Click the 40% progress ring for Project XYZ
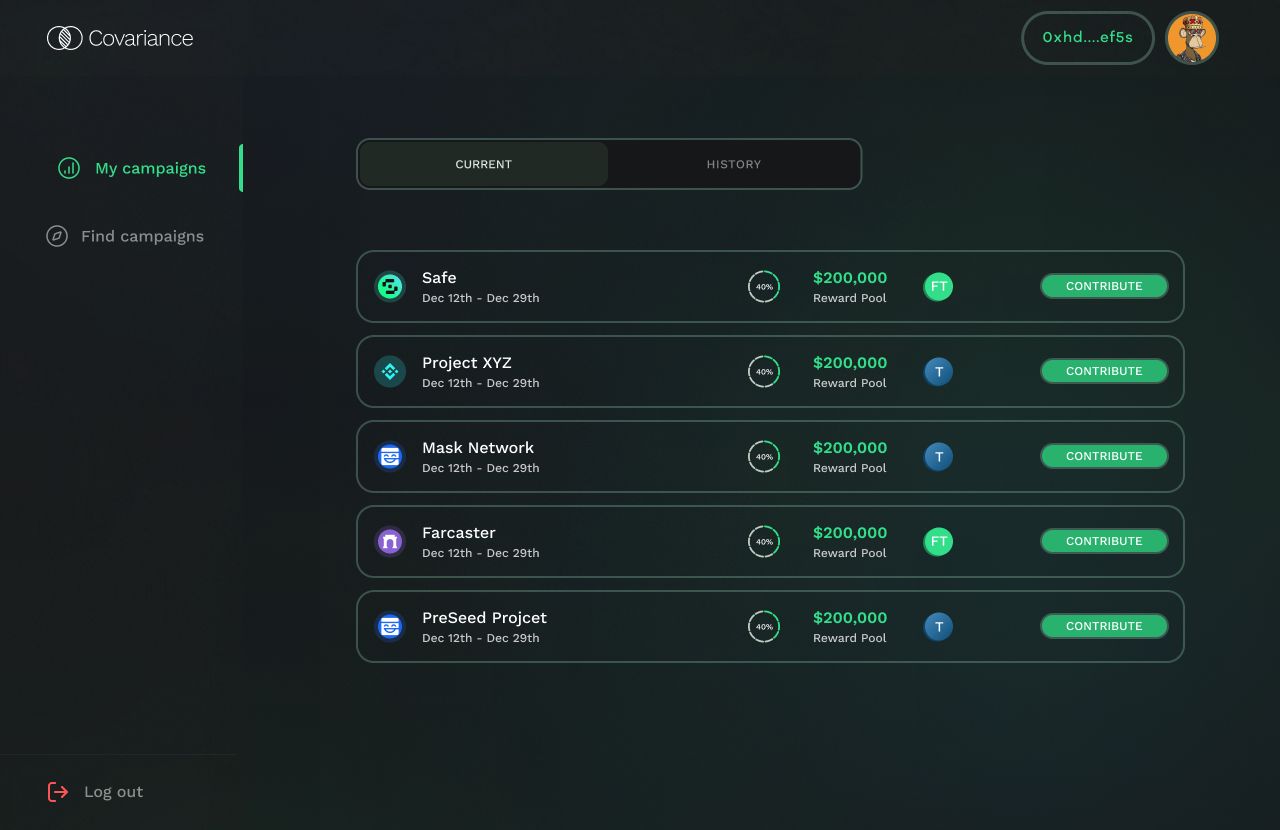 pos(764,371)
